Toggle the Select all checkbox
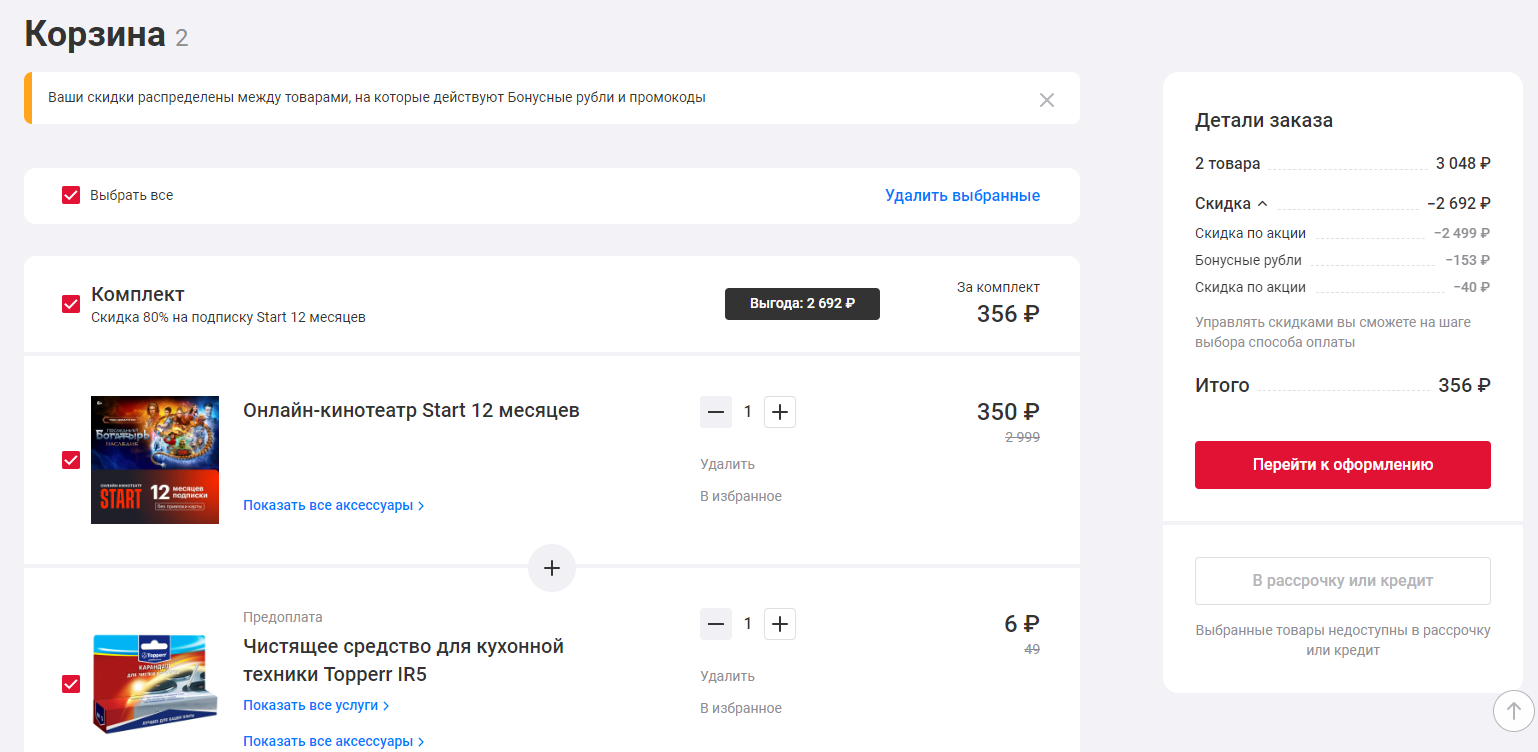 click(x=71, y=195)
